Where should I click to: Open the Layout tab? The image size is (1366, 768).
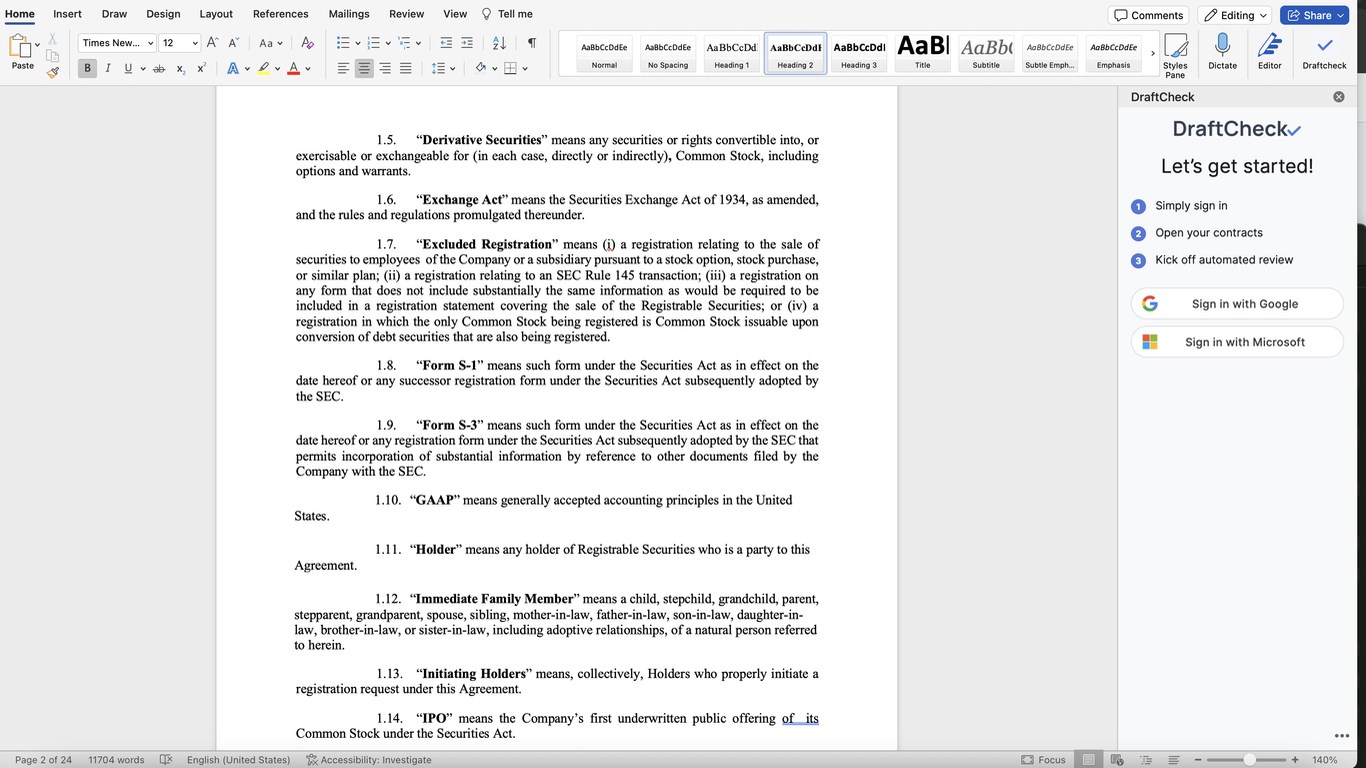point(216,14)
